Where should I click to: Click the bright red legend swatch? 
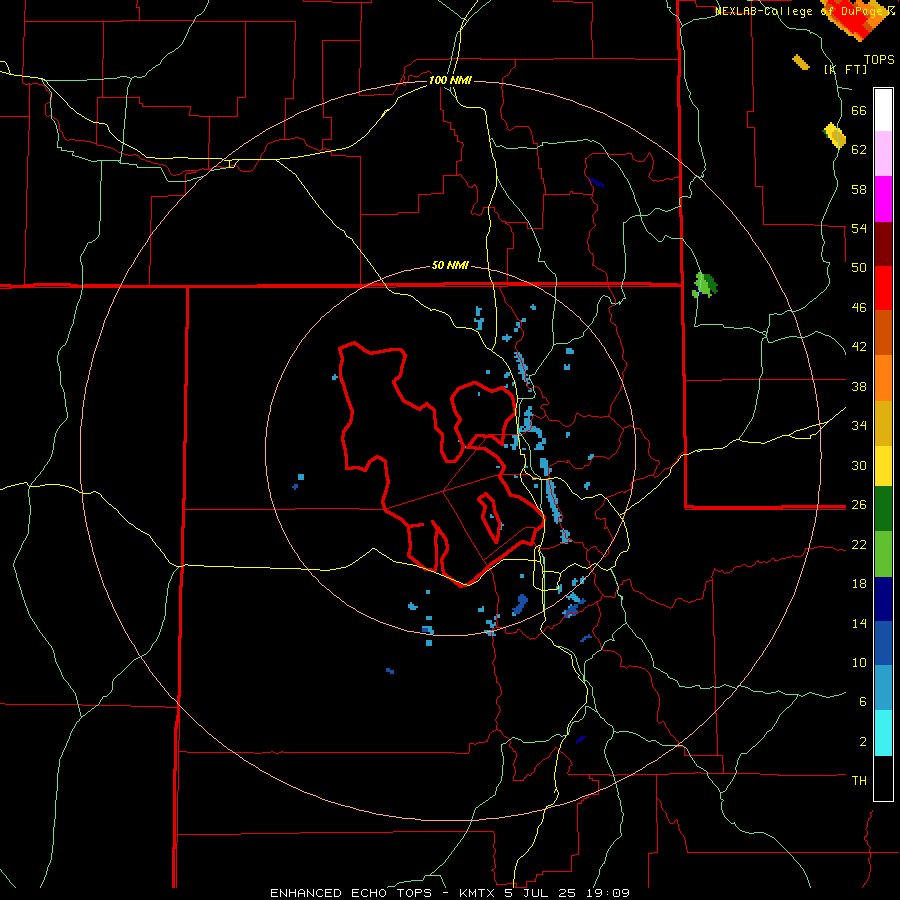point(883,288)
